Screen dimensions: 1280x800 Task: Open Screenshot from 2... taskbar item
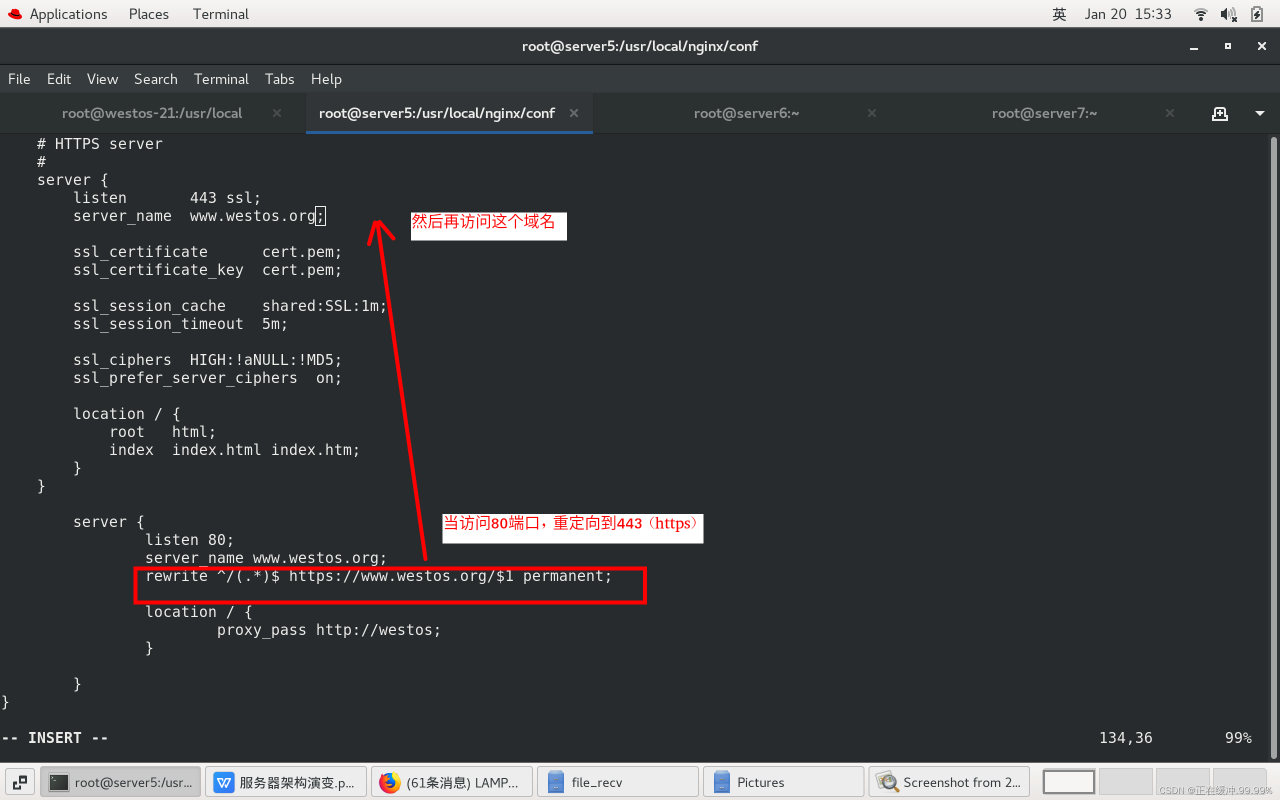pyautogui.click(x=949, y=782)
